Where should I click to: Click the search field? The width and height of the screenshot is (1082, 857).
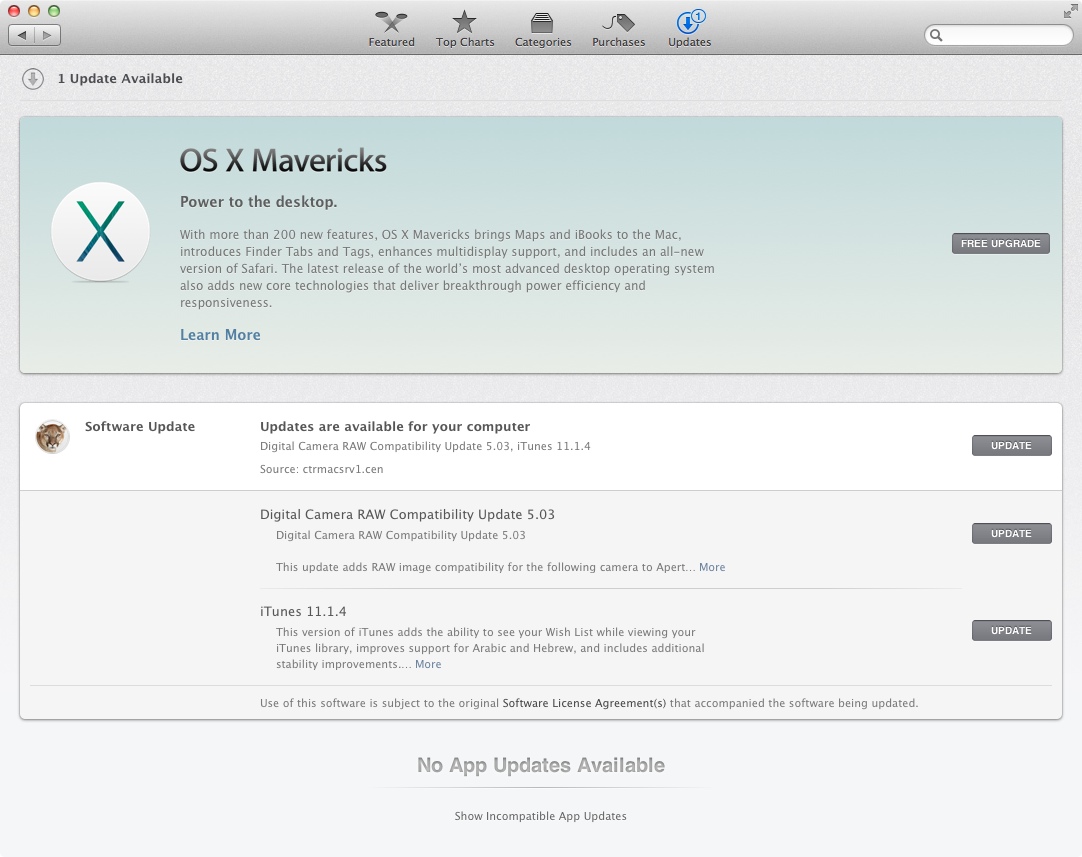tap(999, 35)
